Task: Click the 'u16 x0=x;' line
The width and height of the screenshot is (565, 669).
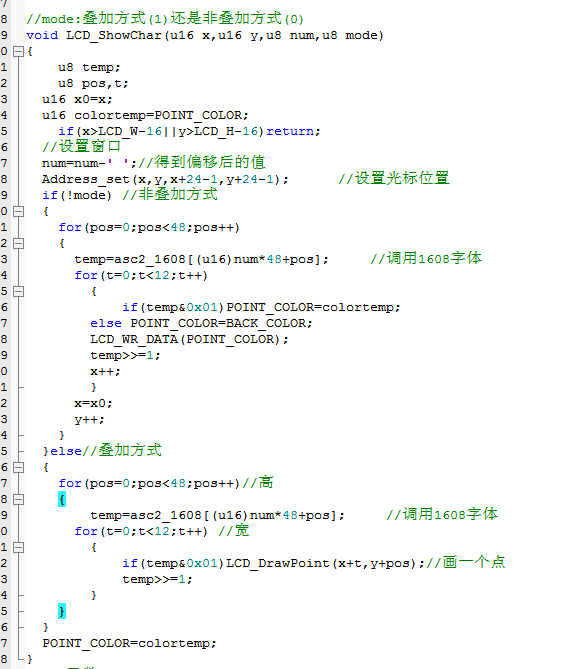Action: pyautogui.click(x=77, y=99)
